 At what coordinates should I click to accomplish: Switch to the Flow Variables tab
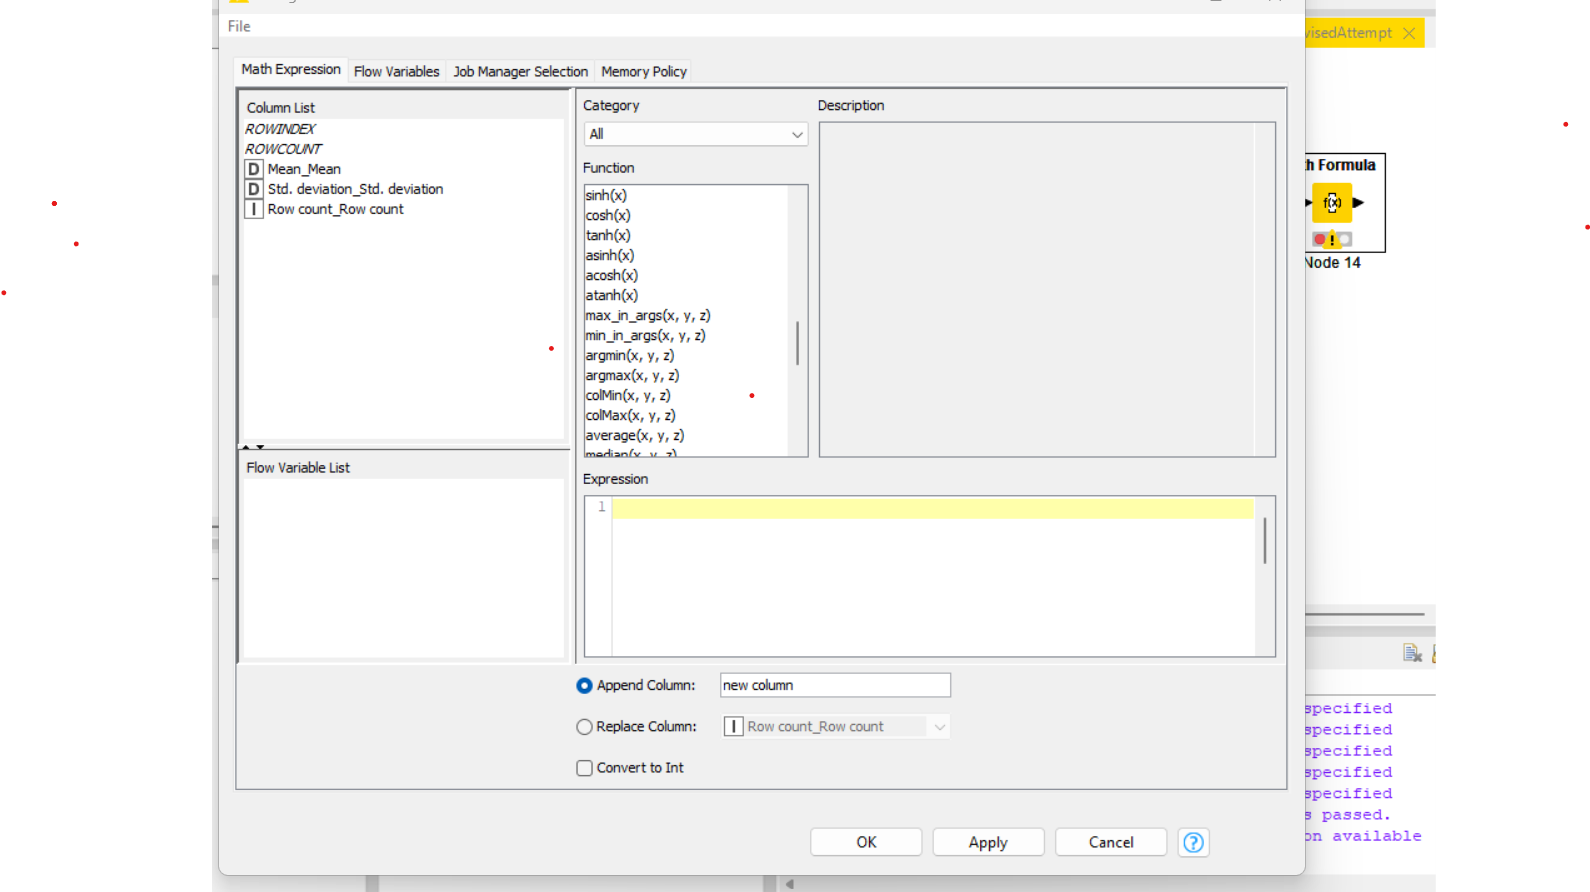[396, 72]
